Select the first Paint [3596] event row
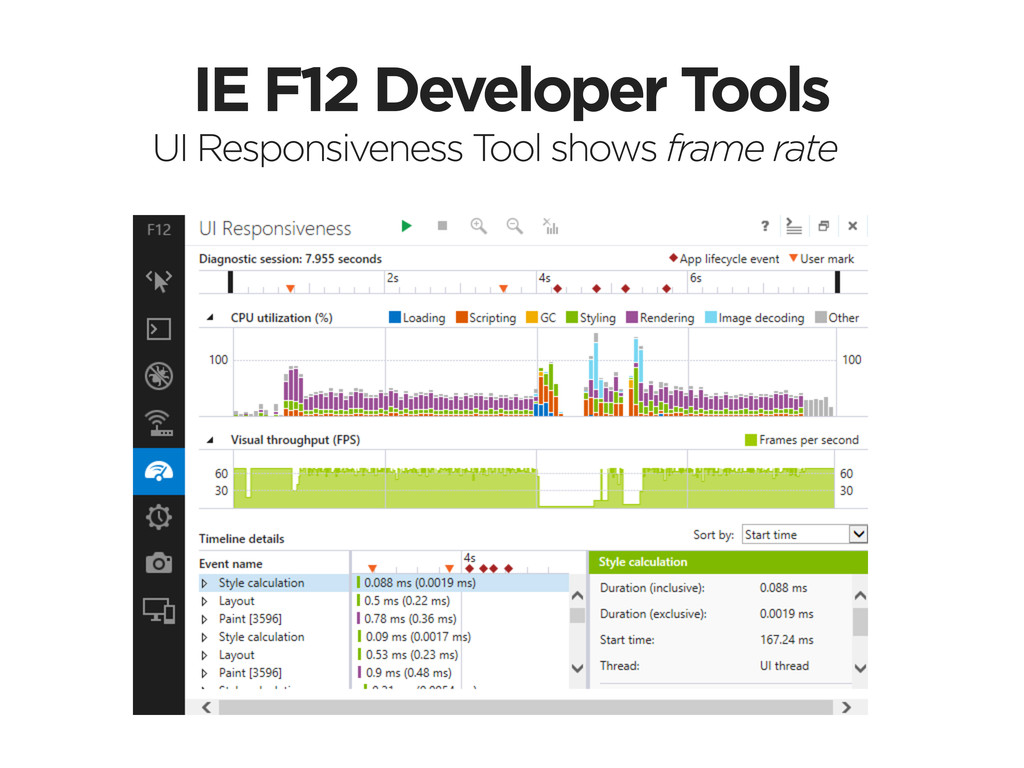 pos(250,619)
